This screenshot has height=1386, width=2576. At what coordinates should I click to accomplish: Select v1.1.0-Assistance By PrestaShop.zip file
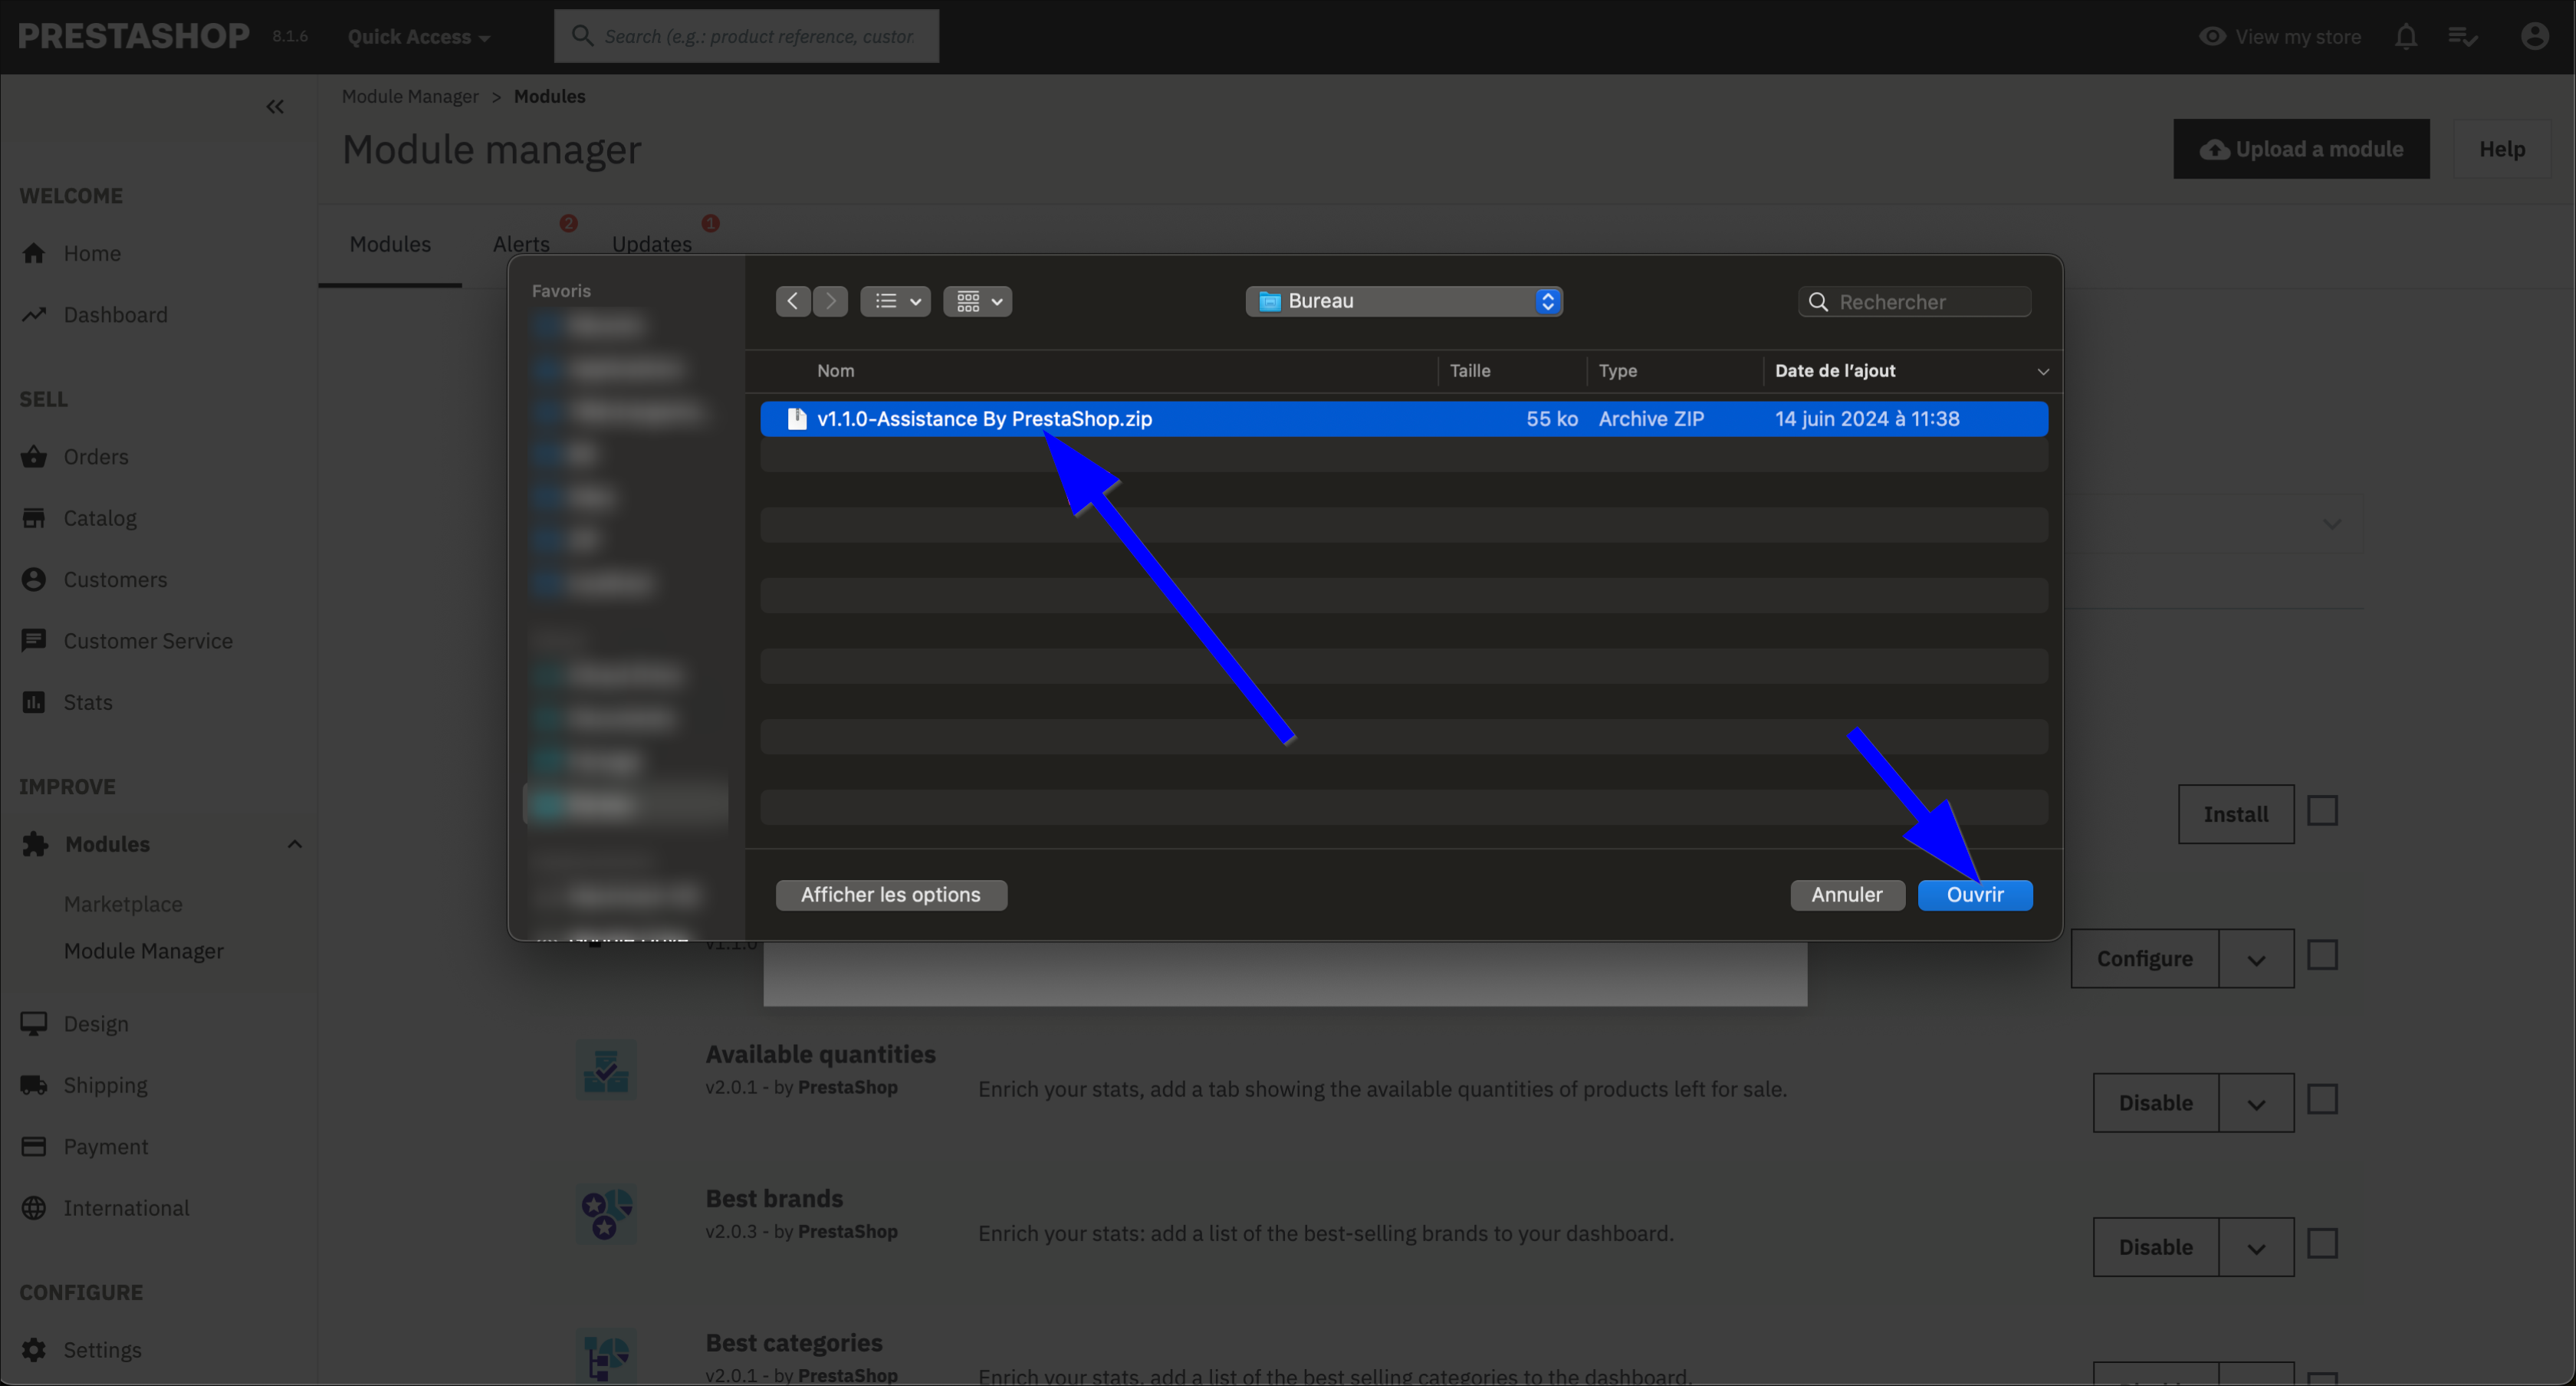click(1404, 419)
